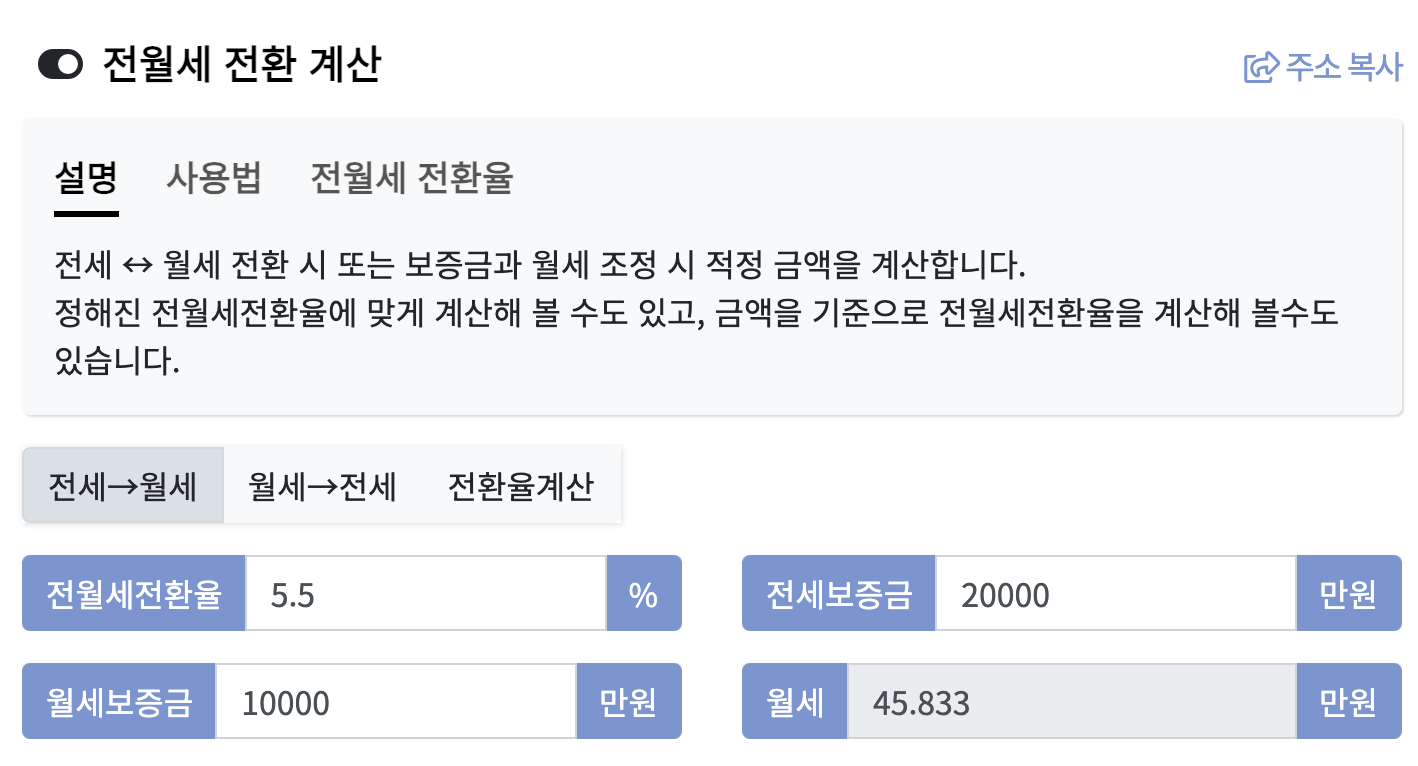Screen dimensions: 1418x766
Task: Click the 월세보증금 field label
Action: click(x=118, y=701)
